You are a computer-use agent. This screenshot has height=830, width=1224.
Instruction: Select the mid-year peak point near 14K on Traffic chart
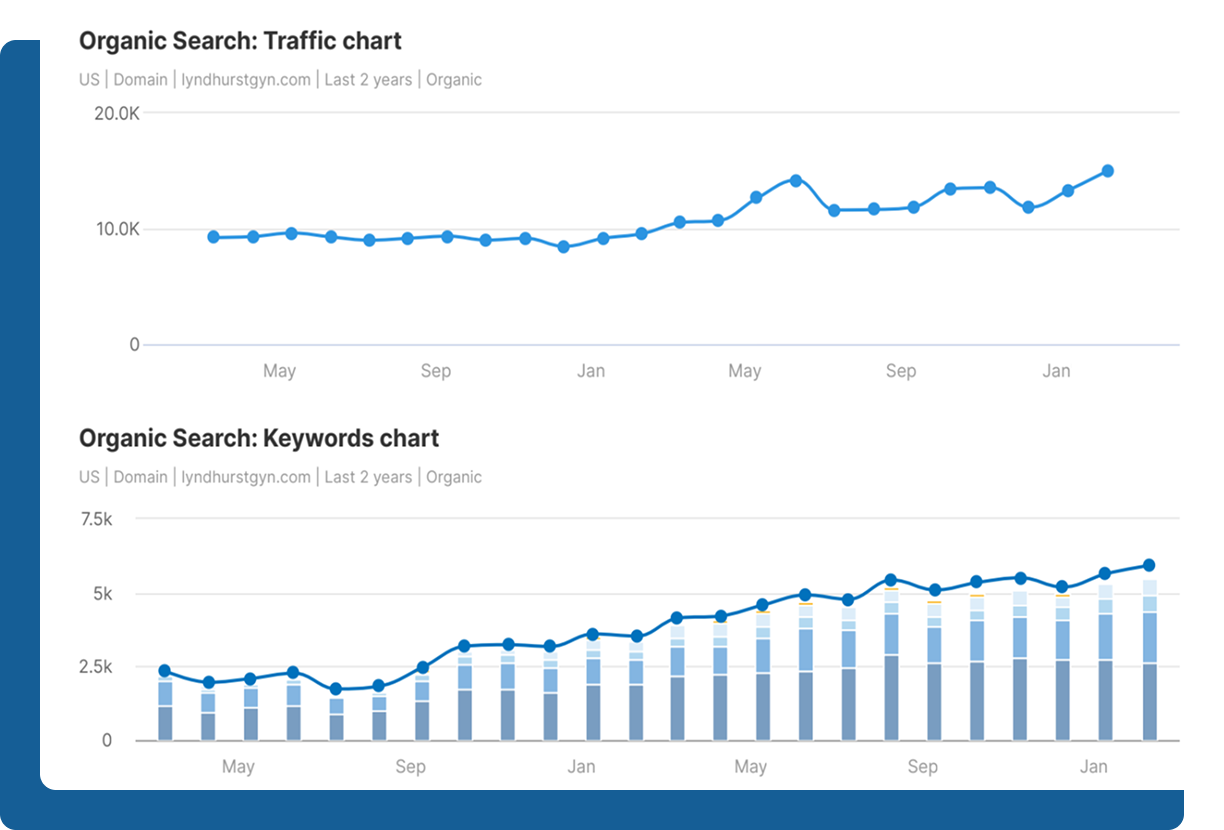(796, 181)
